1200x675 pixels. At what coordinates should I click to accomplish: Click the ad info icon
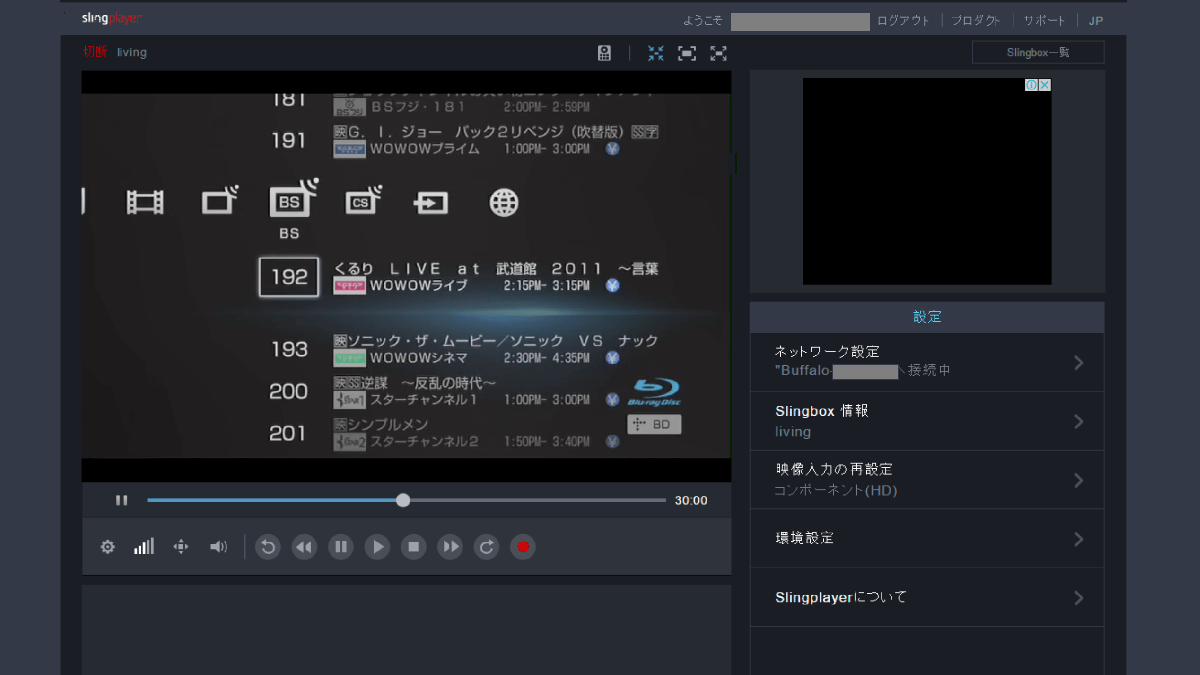tap(1032, 85)
